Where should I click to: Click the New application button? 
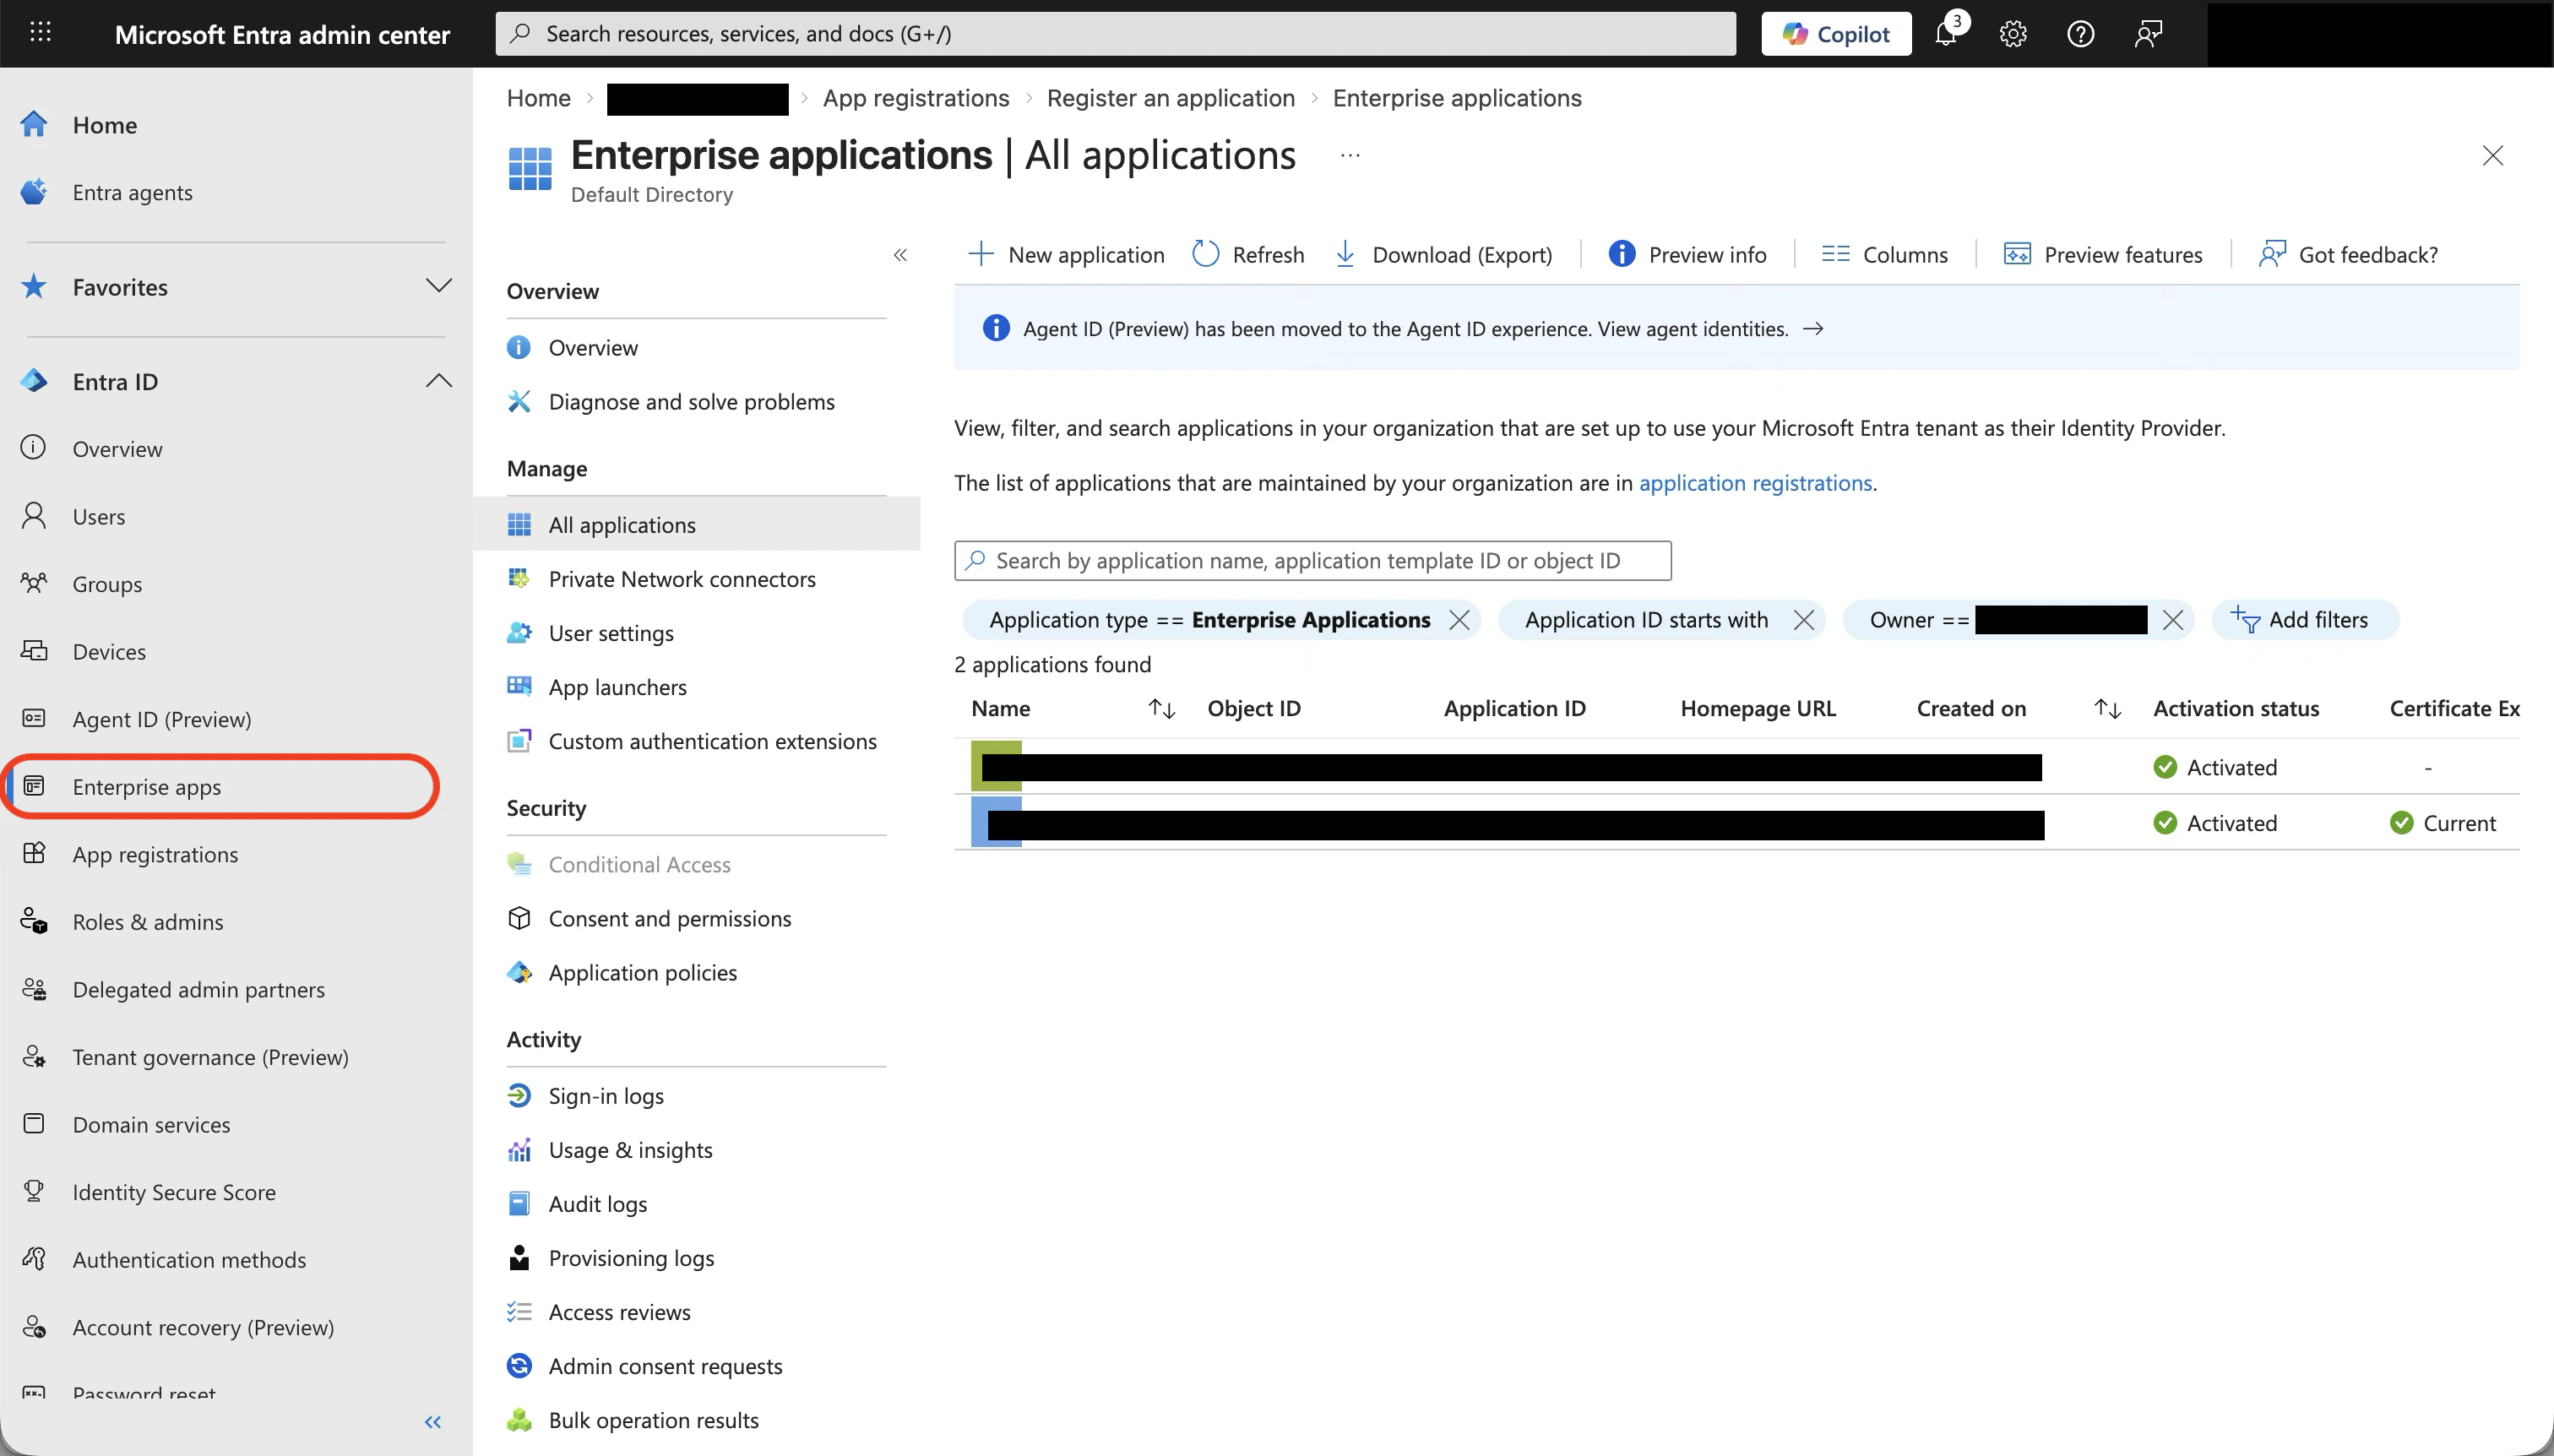1066,255
